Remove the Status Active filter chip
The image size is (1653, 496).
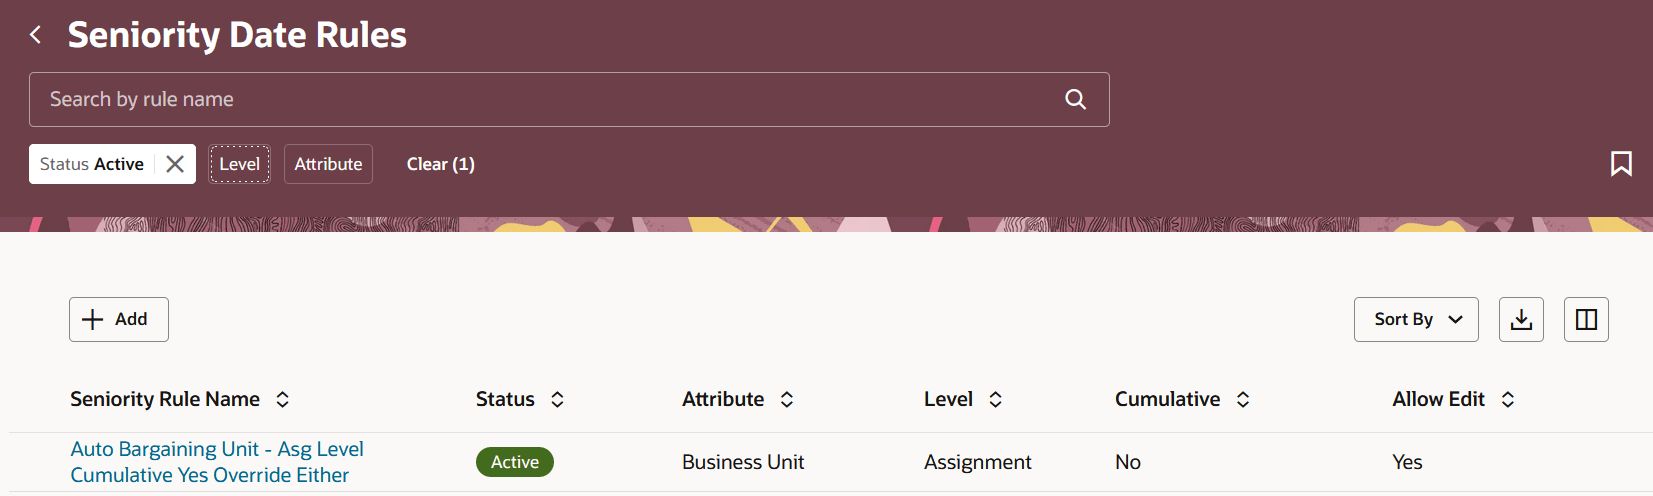[x=175, y=164]
